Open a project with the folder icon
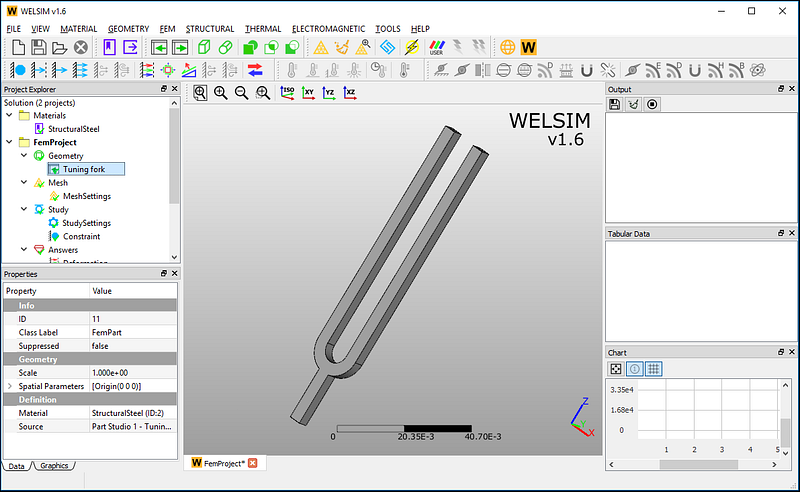 pos(59,48)
